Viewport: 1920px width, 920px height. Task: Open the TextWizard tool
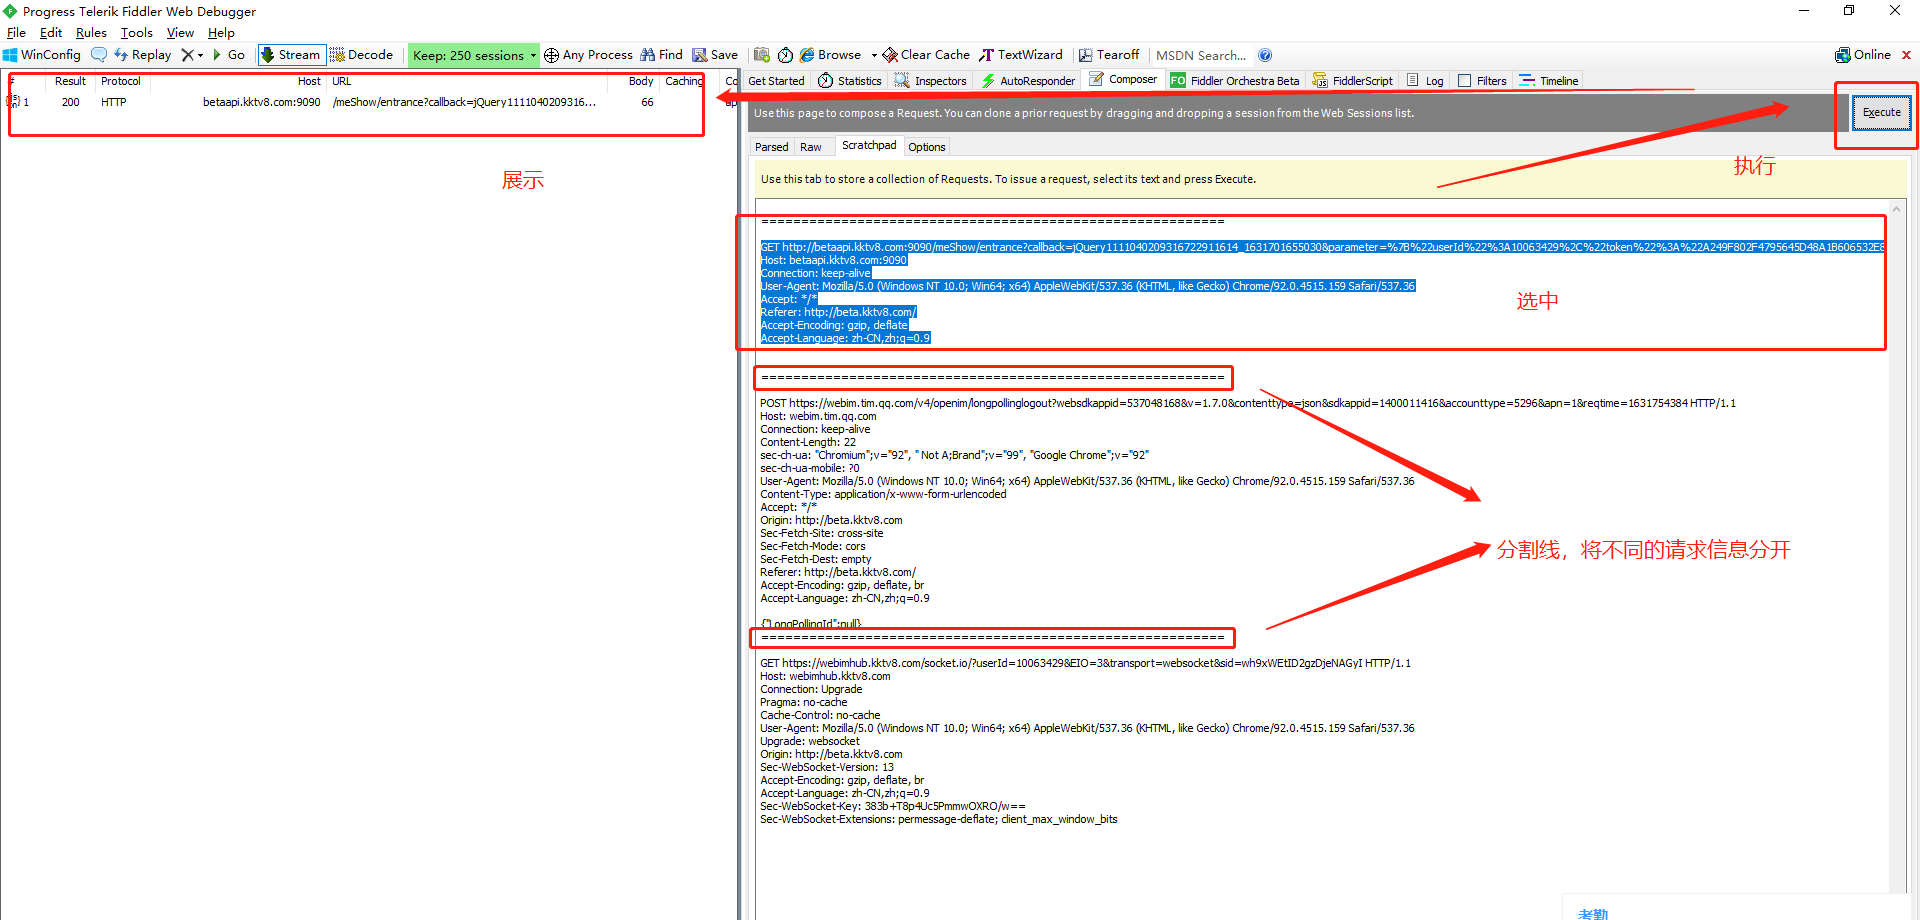(1021, 55)
